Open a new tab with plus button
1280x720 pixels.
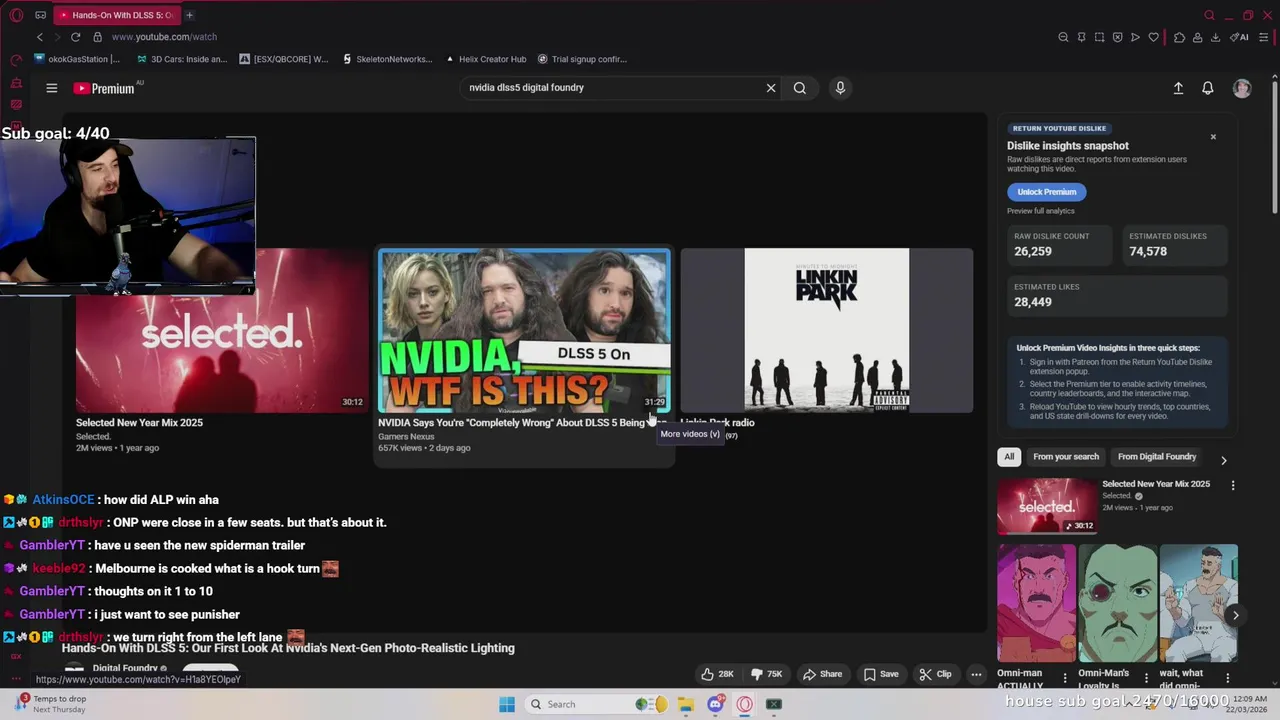coord(190,15)
